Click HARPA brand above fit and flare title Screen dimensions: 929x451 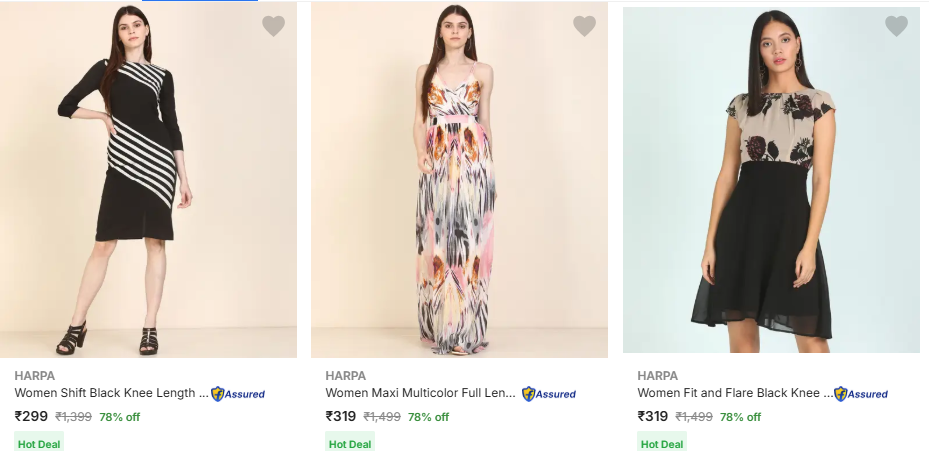658,375
